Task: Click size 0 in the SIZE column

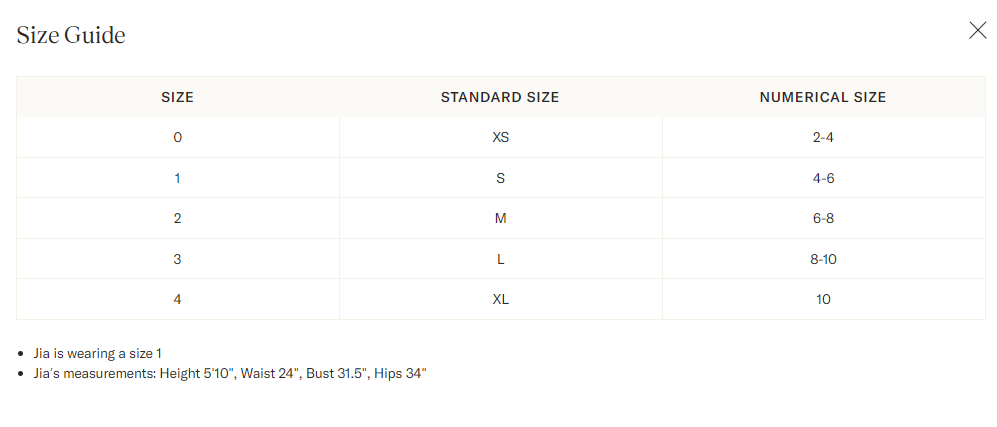Action: pyautogui.click(x=177, y=137)
